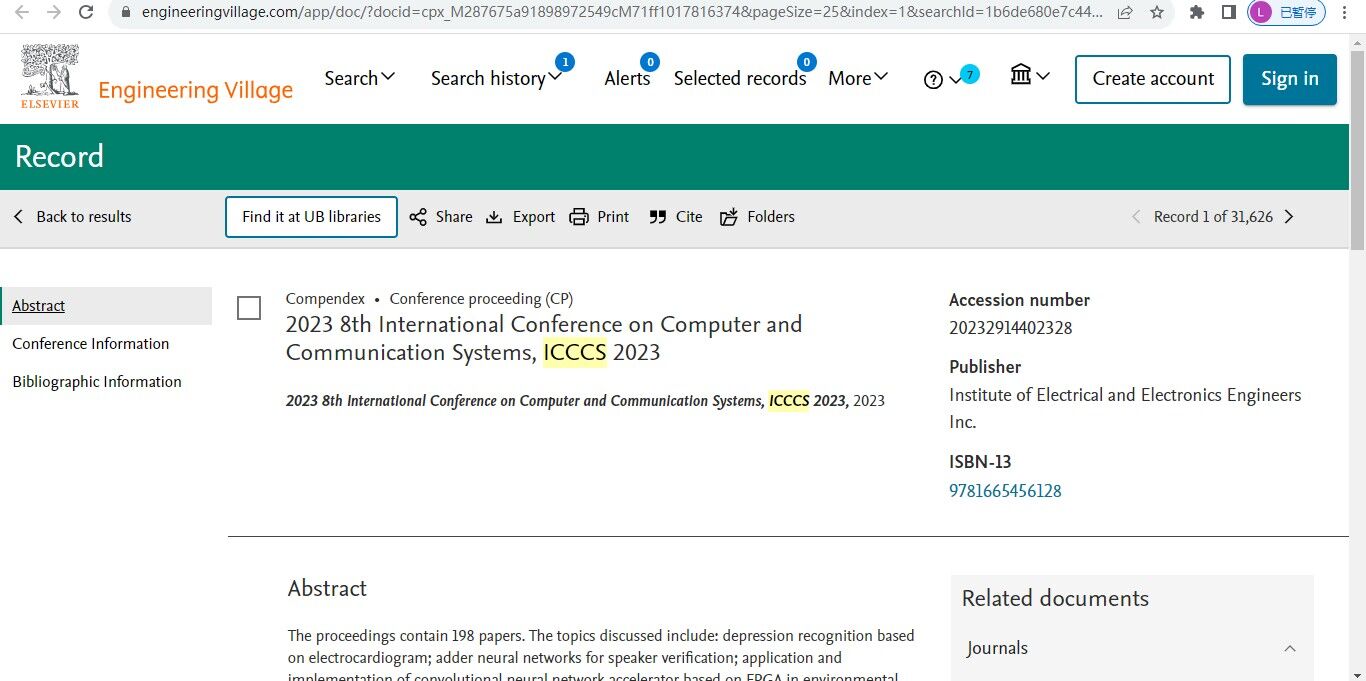The width and height of the screenshot is (1366, 681).
Task: Click the Engineering Village logo text
Action: tap(196, 91)
